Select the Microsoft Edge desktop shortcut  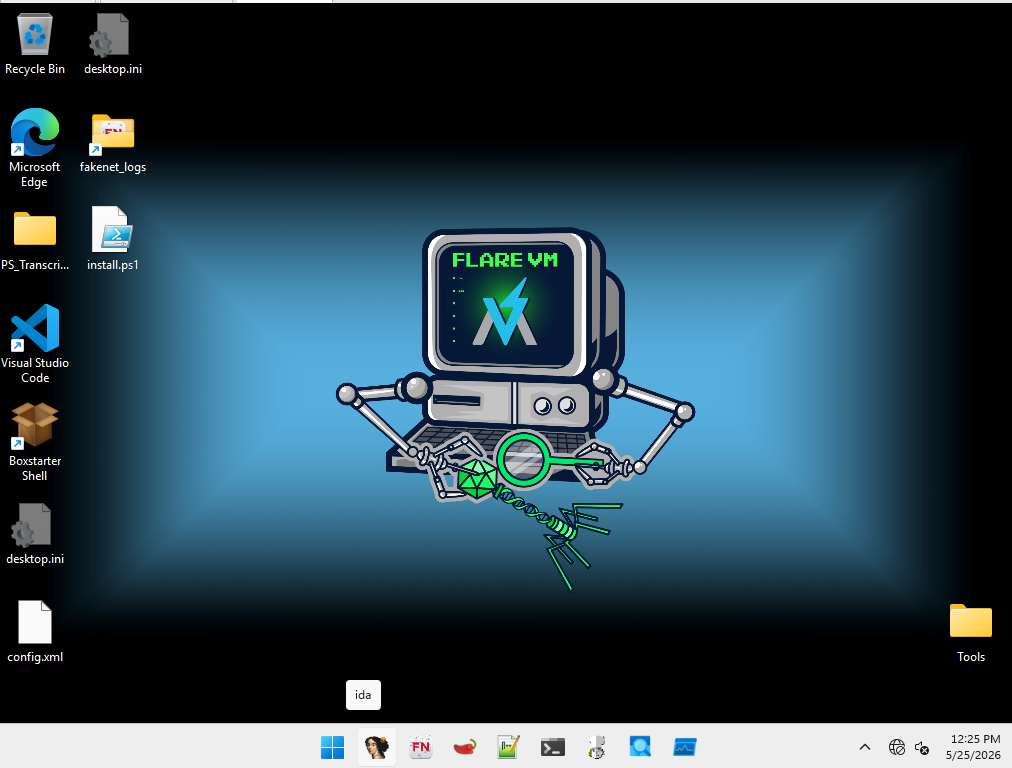[35, 148]
